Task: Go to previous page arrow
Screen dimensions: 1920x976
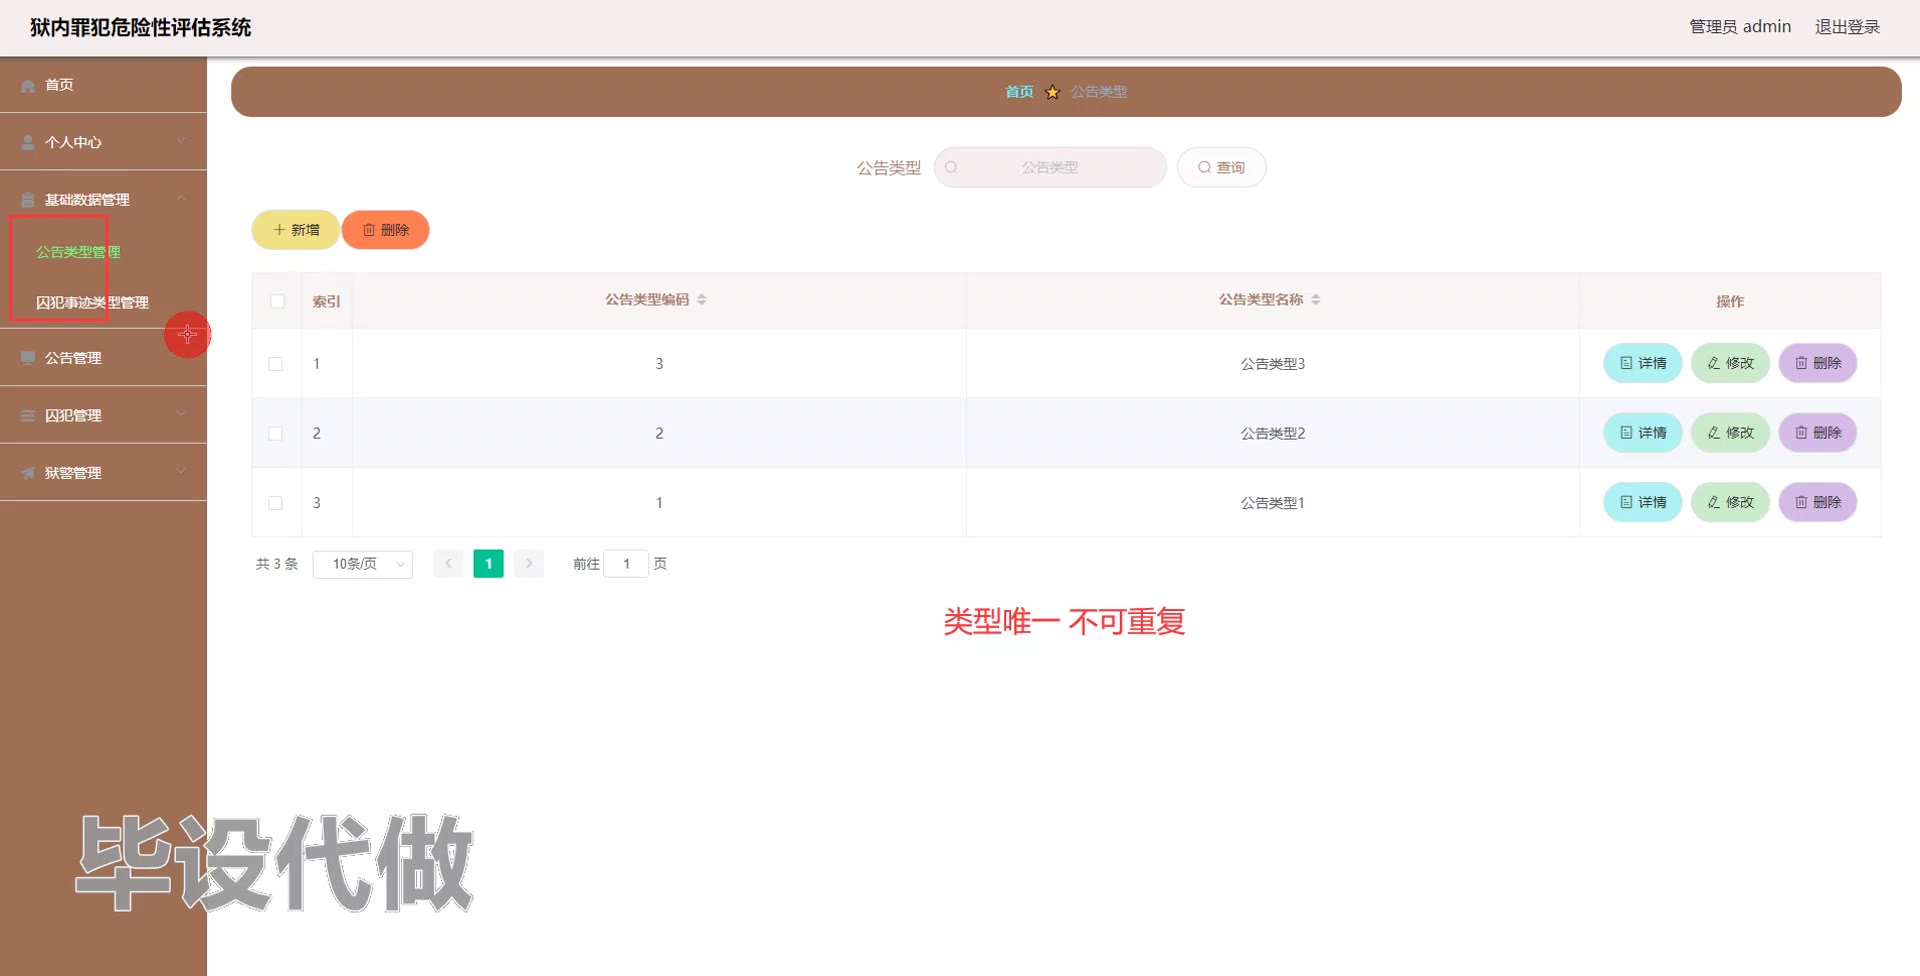Action: [x=448, y=564]
